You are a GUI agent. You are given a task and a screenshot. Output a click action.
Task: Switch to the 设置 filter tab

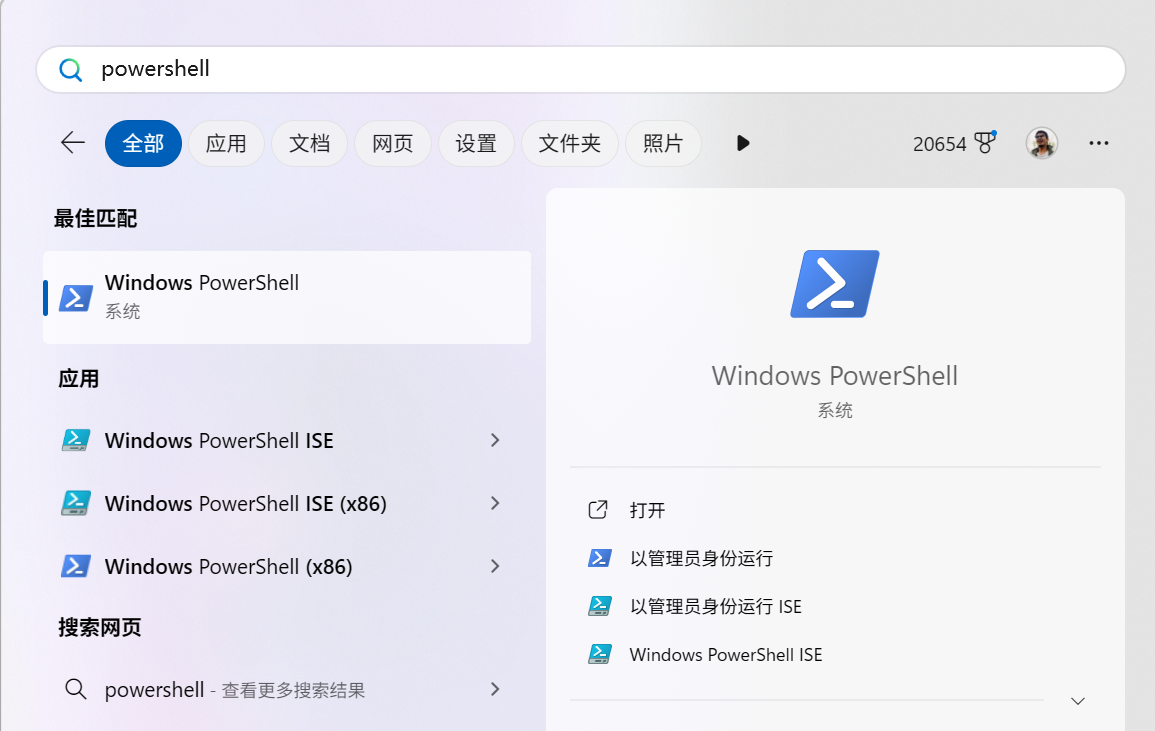[x=476, y=143]
